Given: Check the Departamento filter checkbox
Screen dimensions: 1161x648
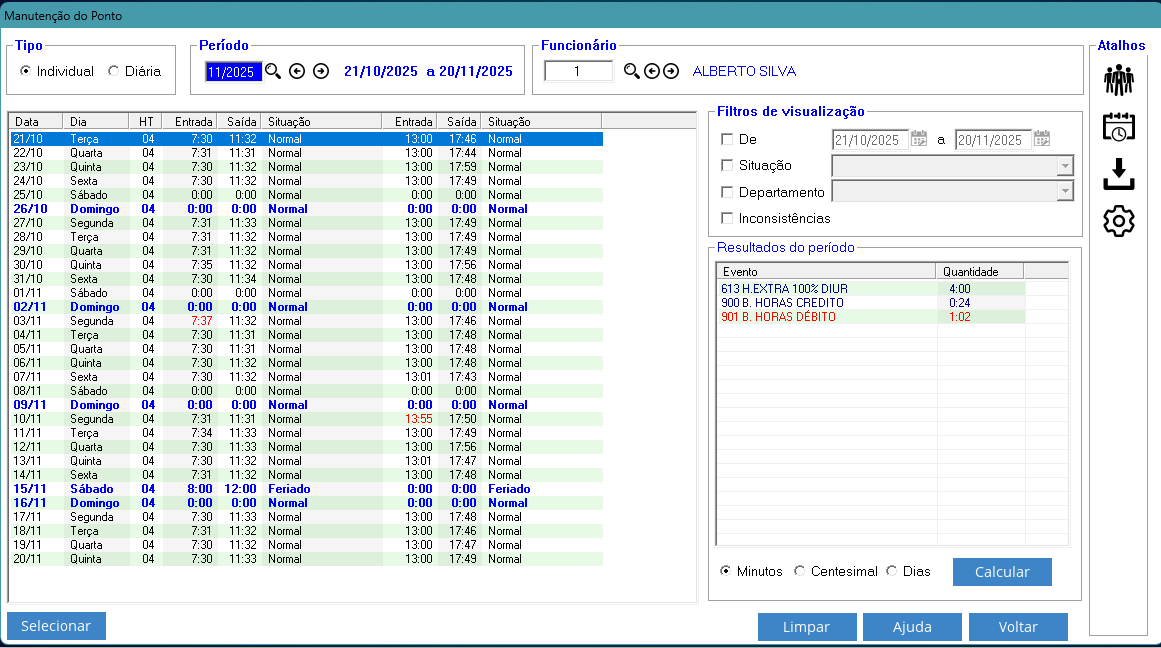Looking at the screenshot, I should pyautogui.click(x=727, y=192).
